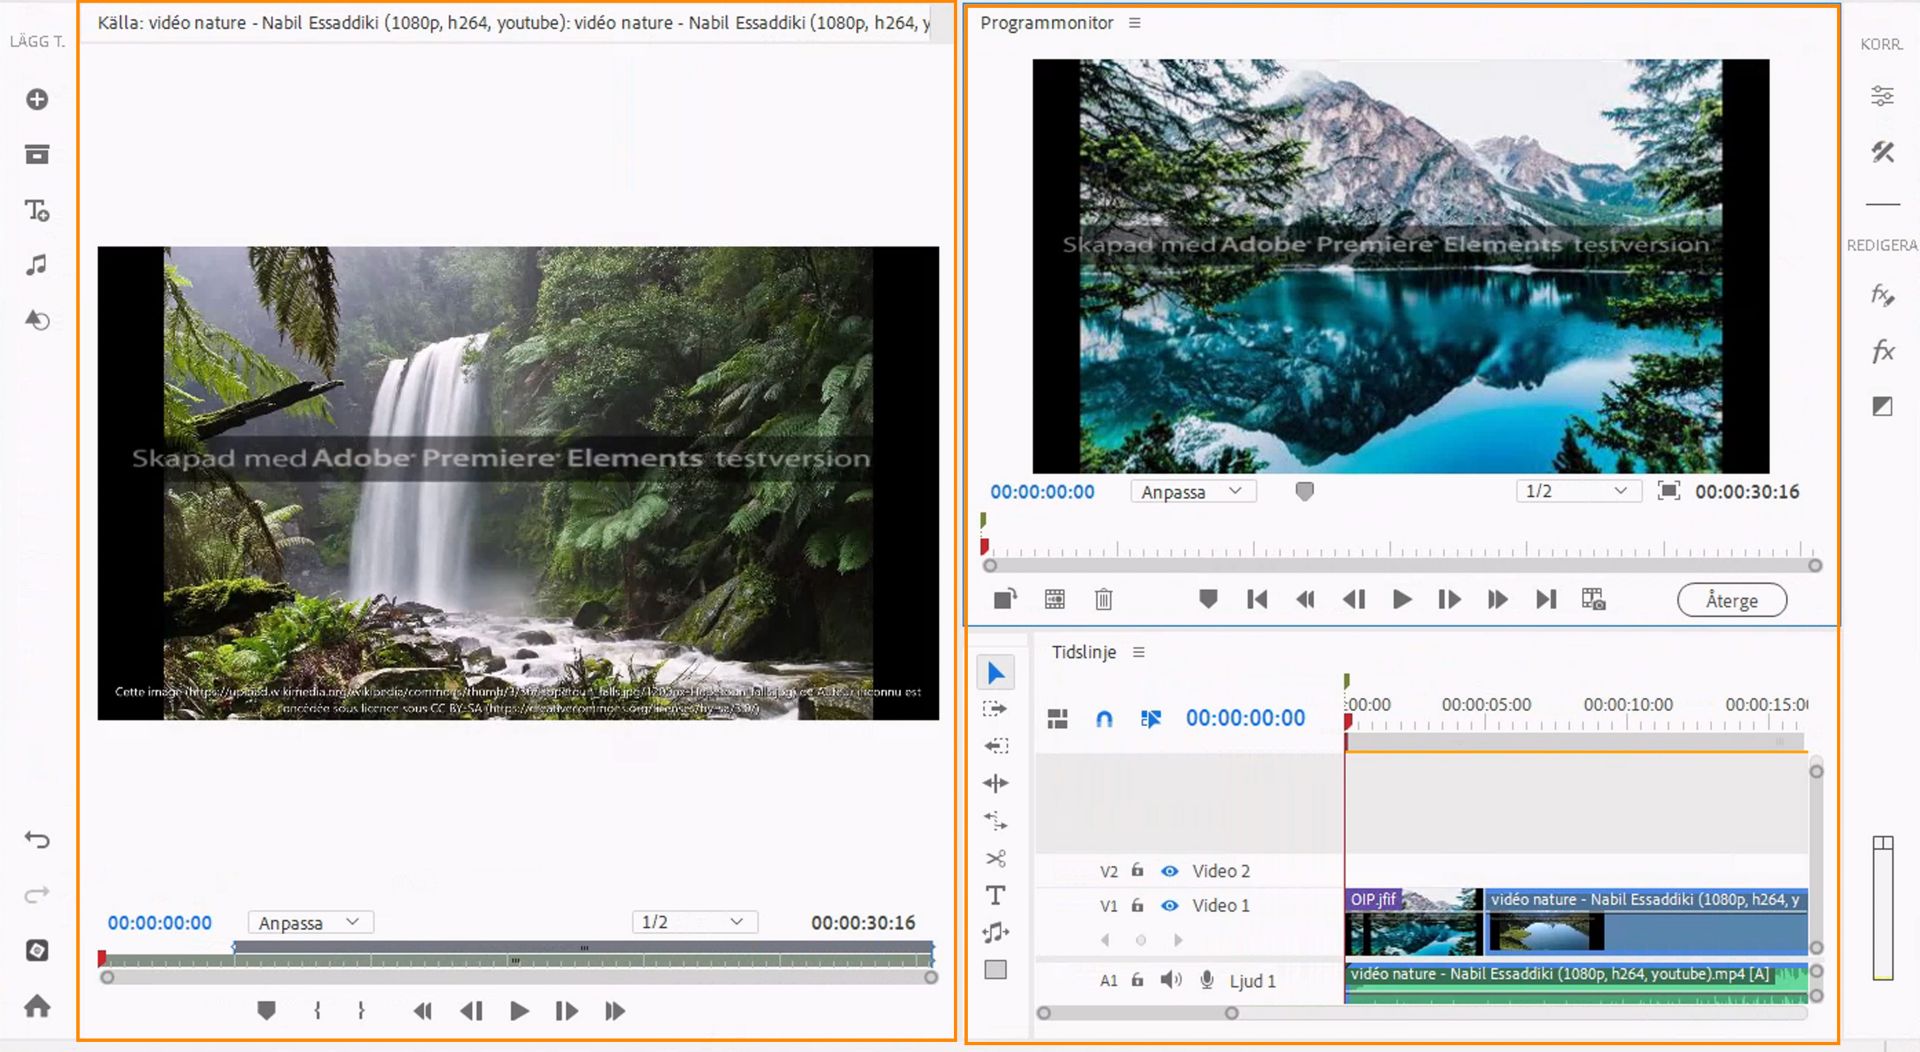
Task: Select the Track Select Forward tool
Action: point(995,709)
